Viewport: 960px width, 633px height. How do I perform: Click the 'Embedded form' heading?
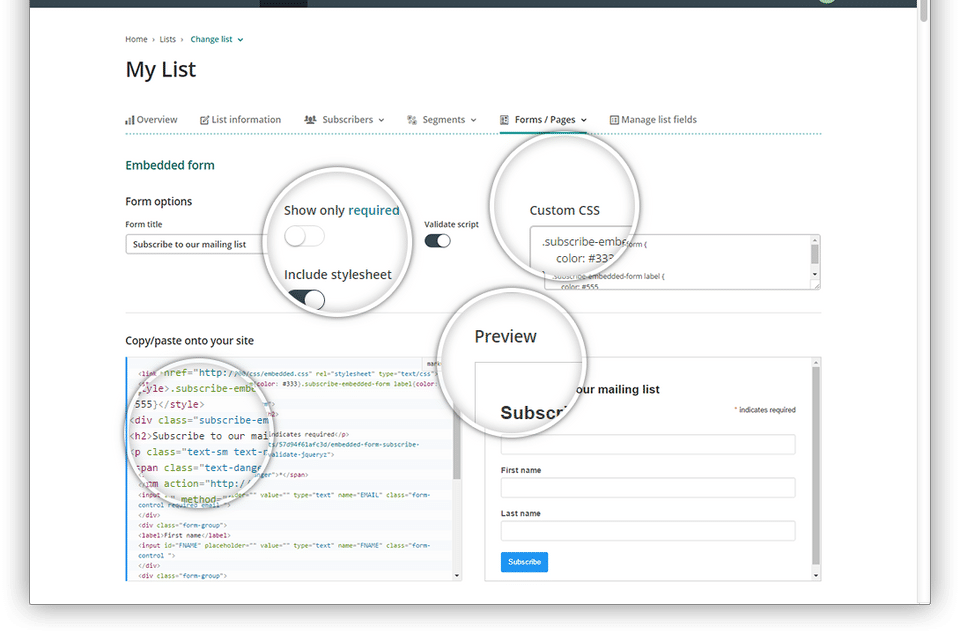click(170, 165)
